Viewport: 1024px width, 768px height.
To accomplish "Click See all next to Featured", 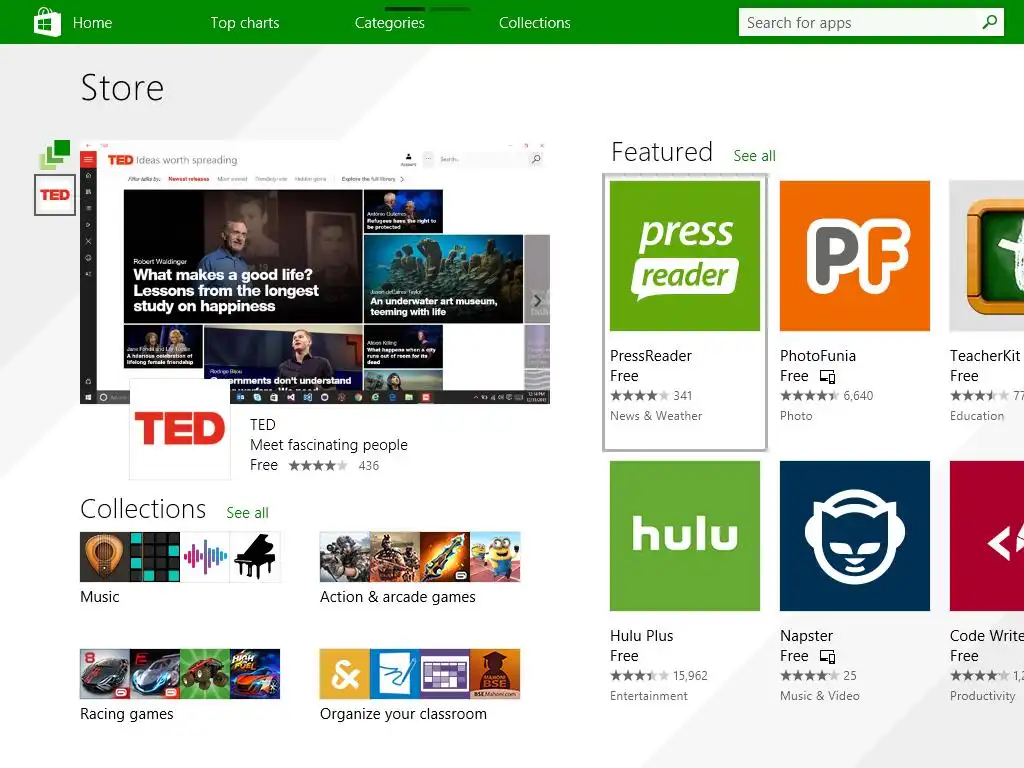I will pos(754,155).
